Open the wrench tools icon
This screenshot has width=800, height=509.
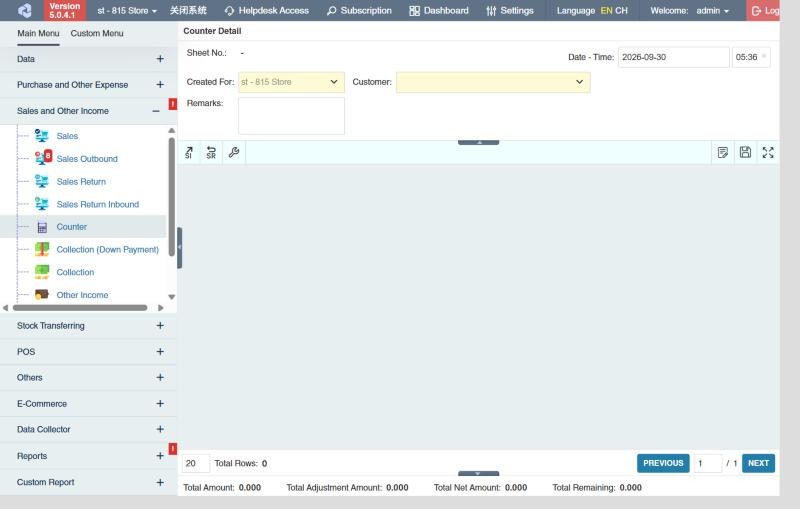(x=234, y=152)
